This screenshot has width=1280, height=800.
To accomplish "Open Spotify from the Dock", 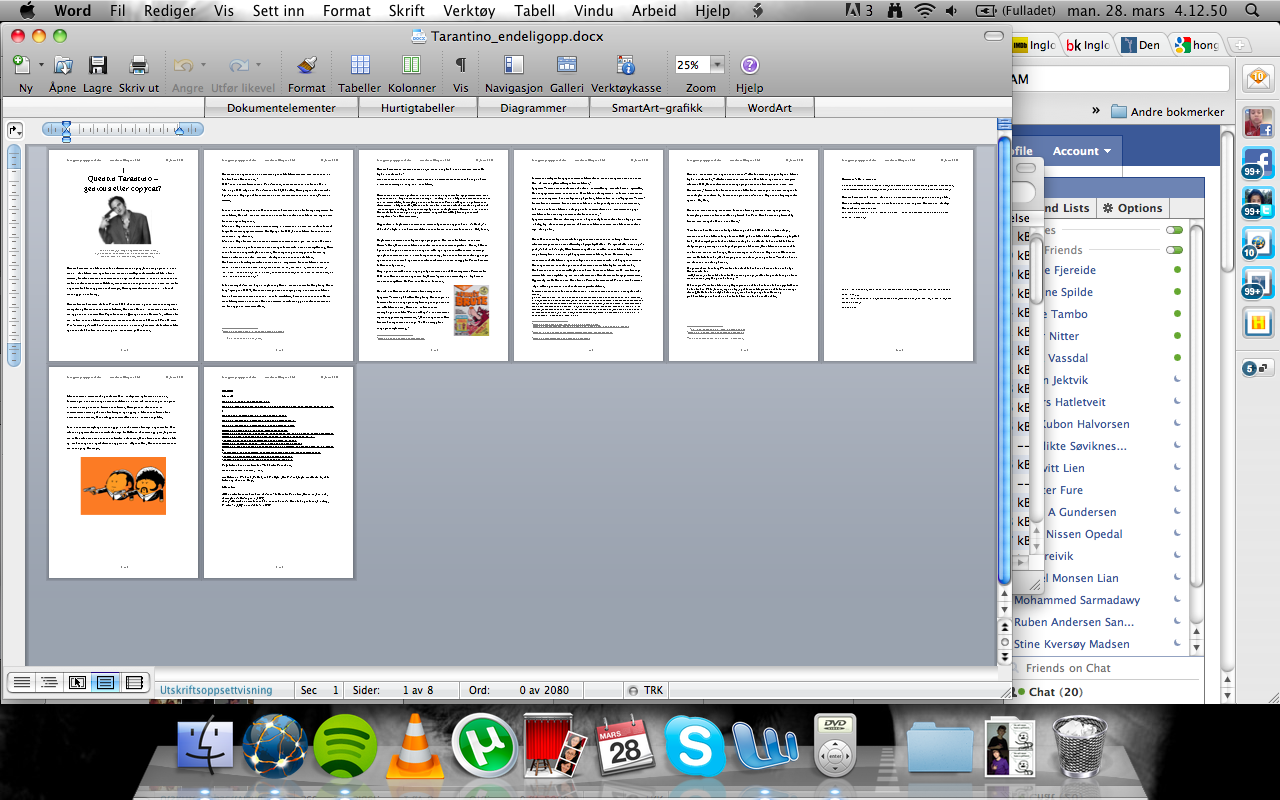I will tap(345, 747).
